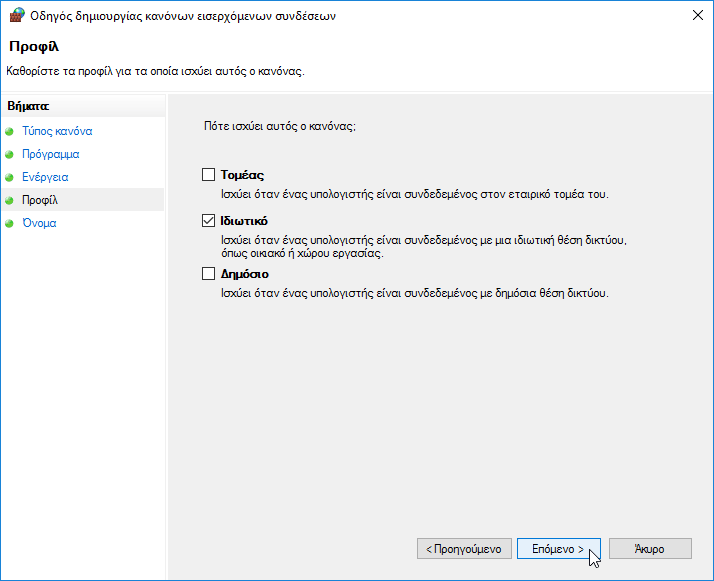This screenshot has width=714, height=581.
Task: Go to the Πρόγραμμα step
Action: tap(51, 154)
